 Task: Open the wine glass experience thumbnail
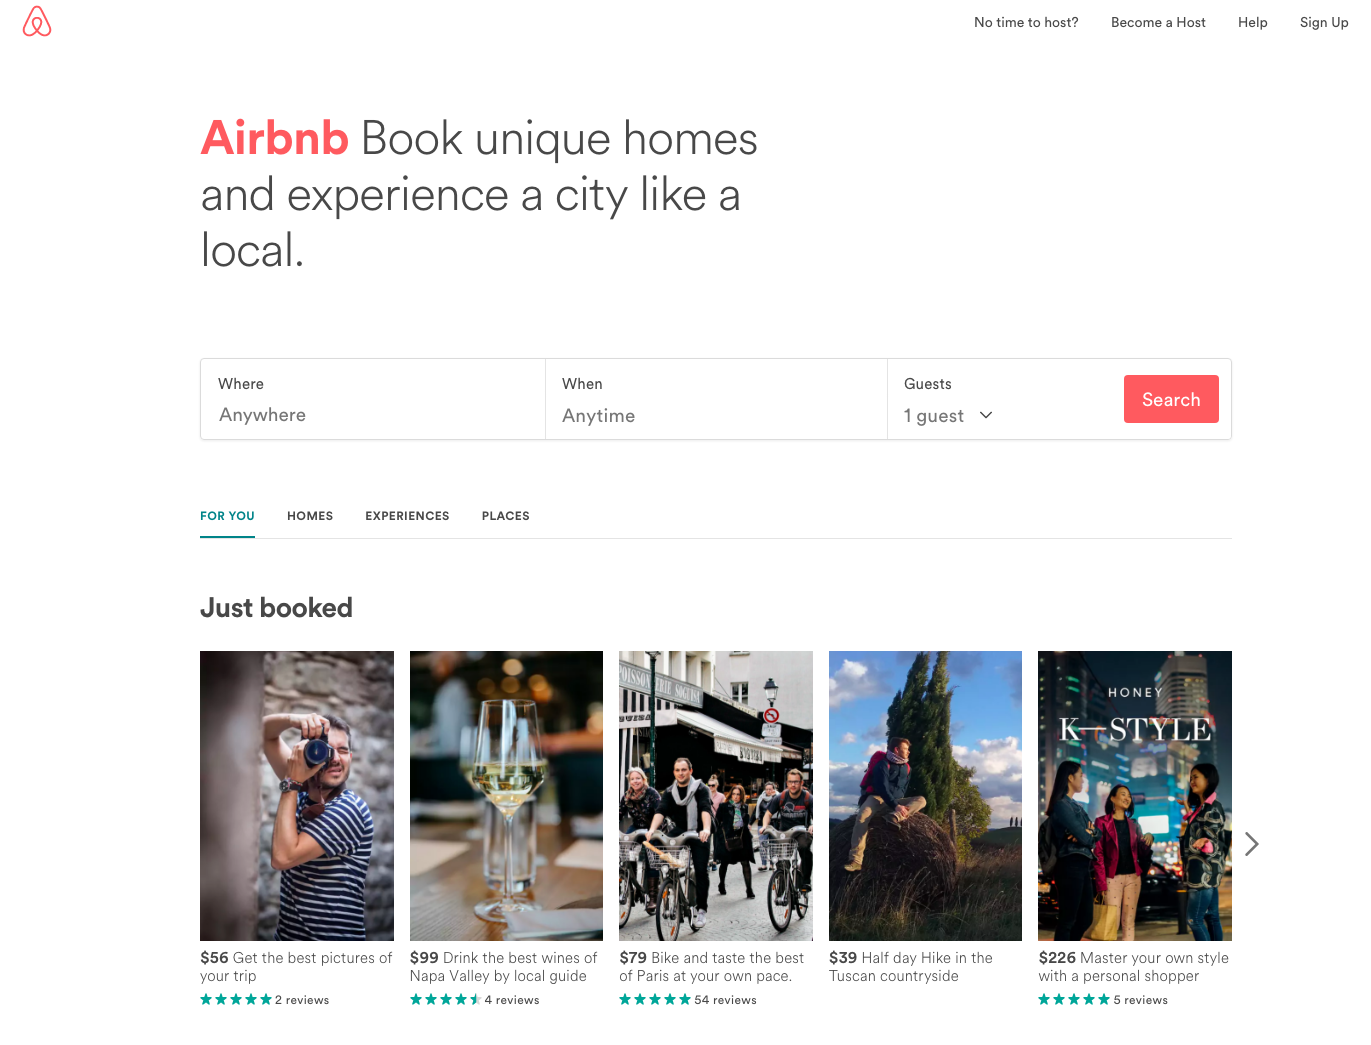point(506,796)
